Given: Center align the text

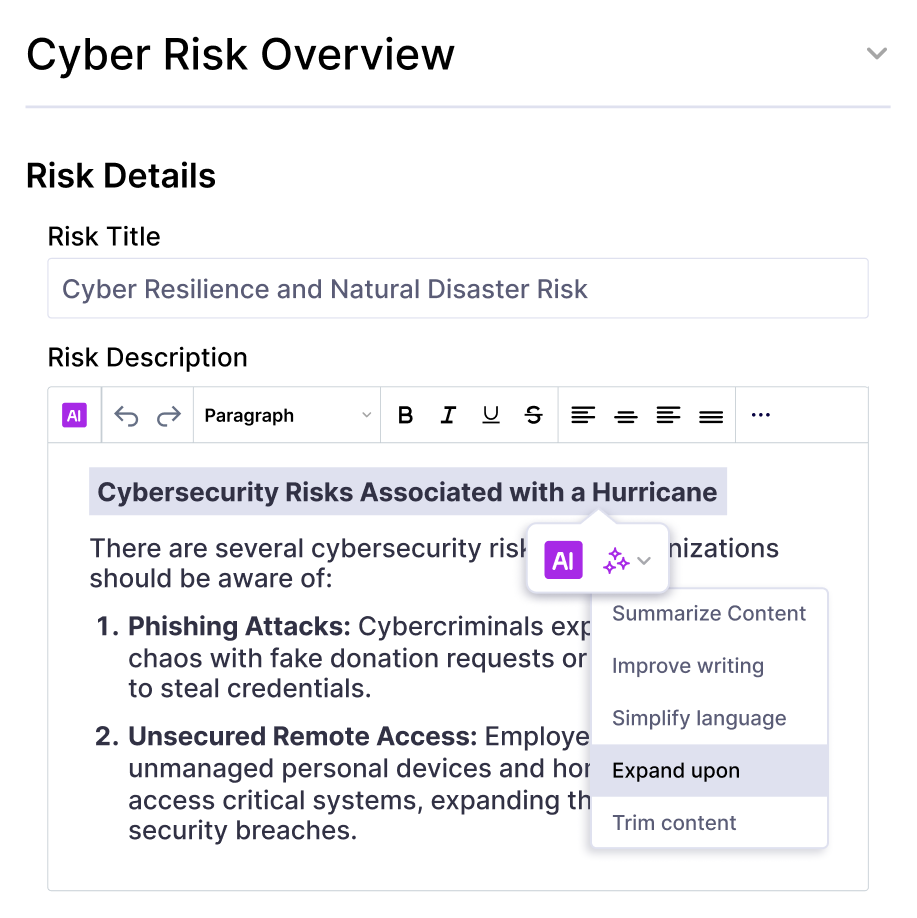Looking at the screenshot, I should pyautogui.click(x=626, y=416).
